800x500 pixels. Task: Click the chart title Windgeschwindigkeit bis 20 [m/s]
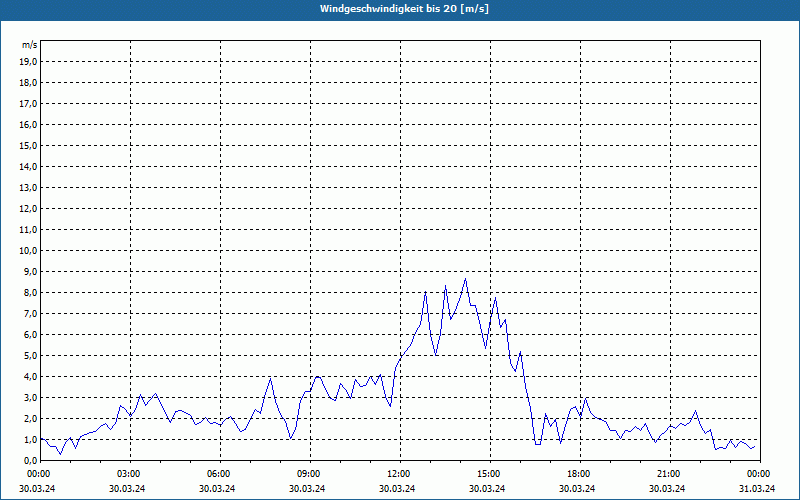click(x=404, y=9)
